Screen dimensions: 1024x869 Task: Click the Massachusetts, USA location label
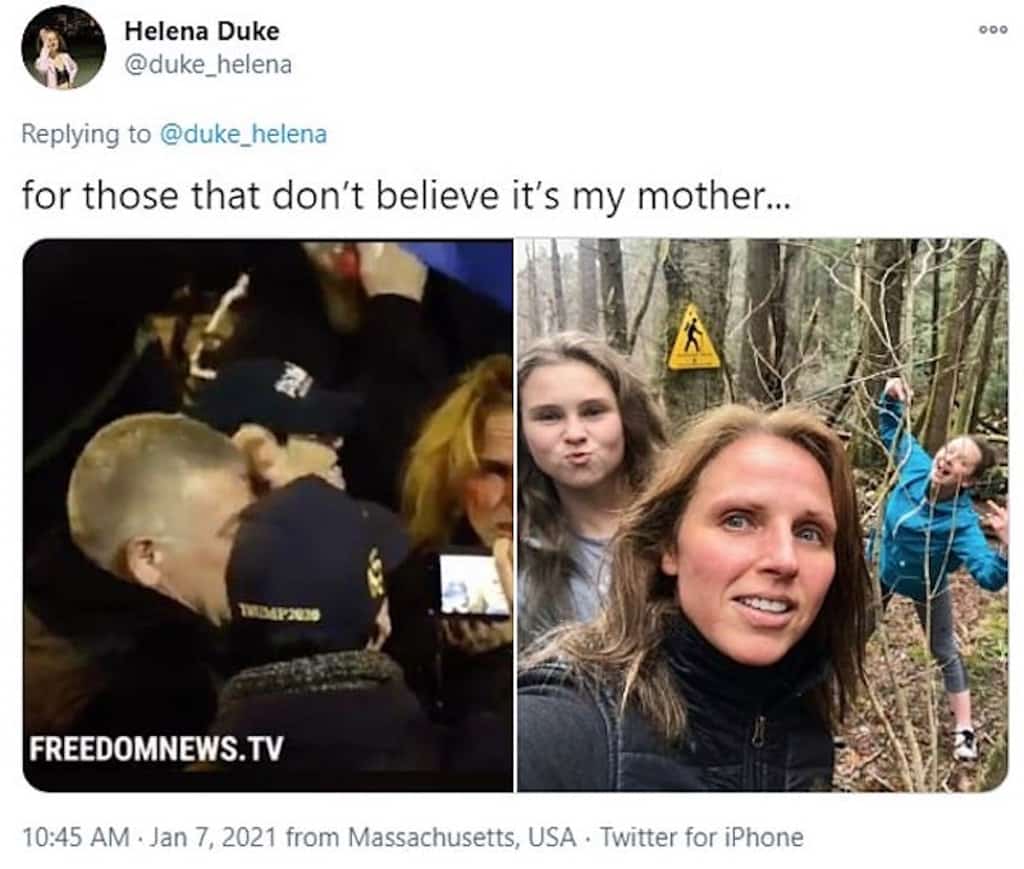[462, 837]
